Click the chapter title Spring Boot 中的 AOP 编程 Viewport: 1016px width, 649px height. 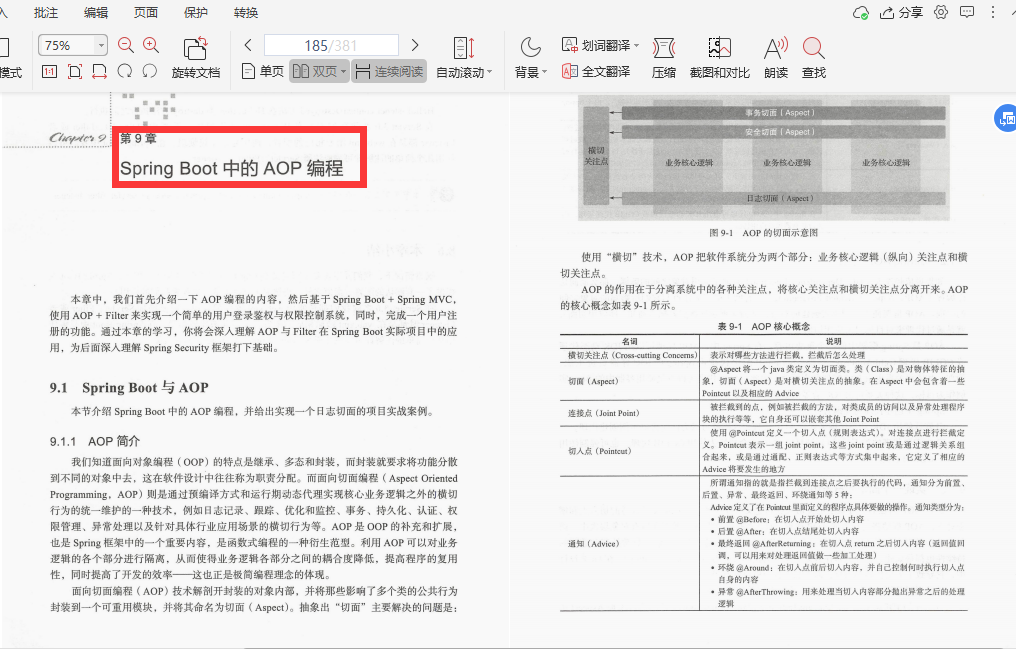click(231, 168)
